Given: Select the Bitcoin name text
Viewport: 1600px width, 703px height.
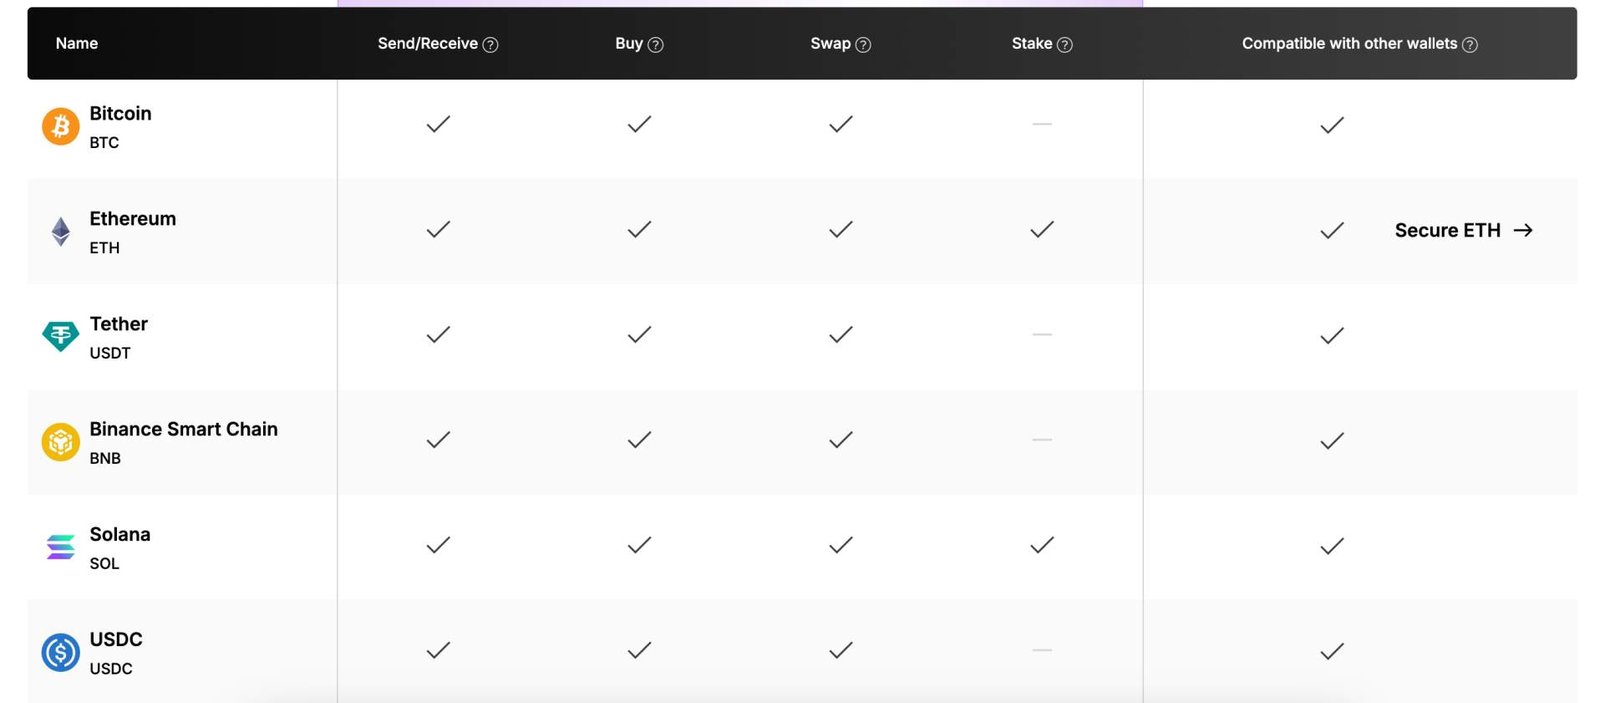Looking at the screenshot, I should tap(121, 113).
